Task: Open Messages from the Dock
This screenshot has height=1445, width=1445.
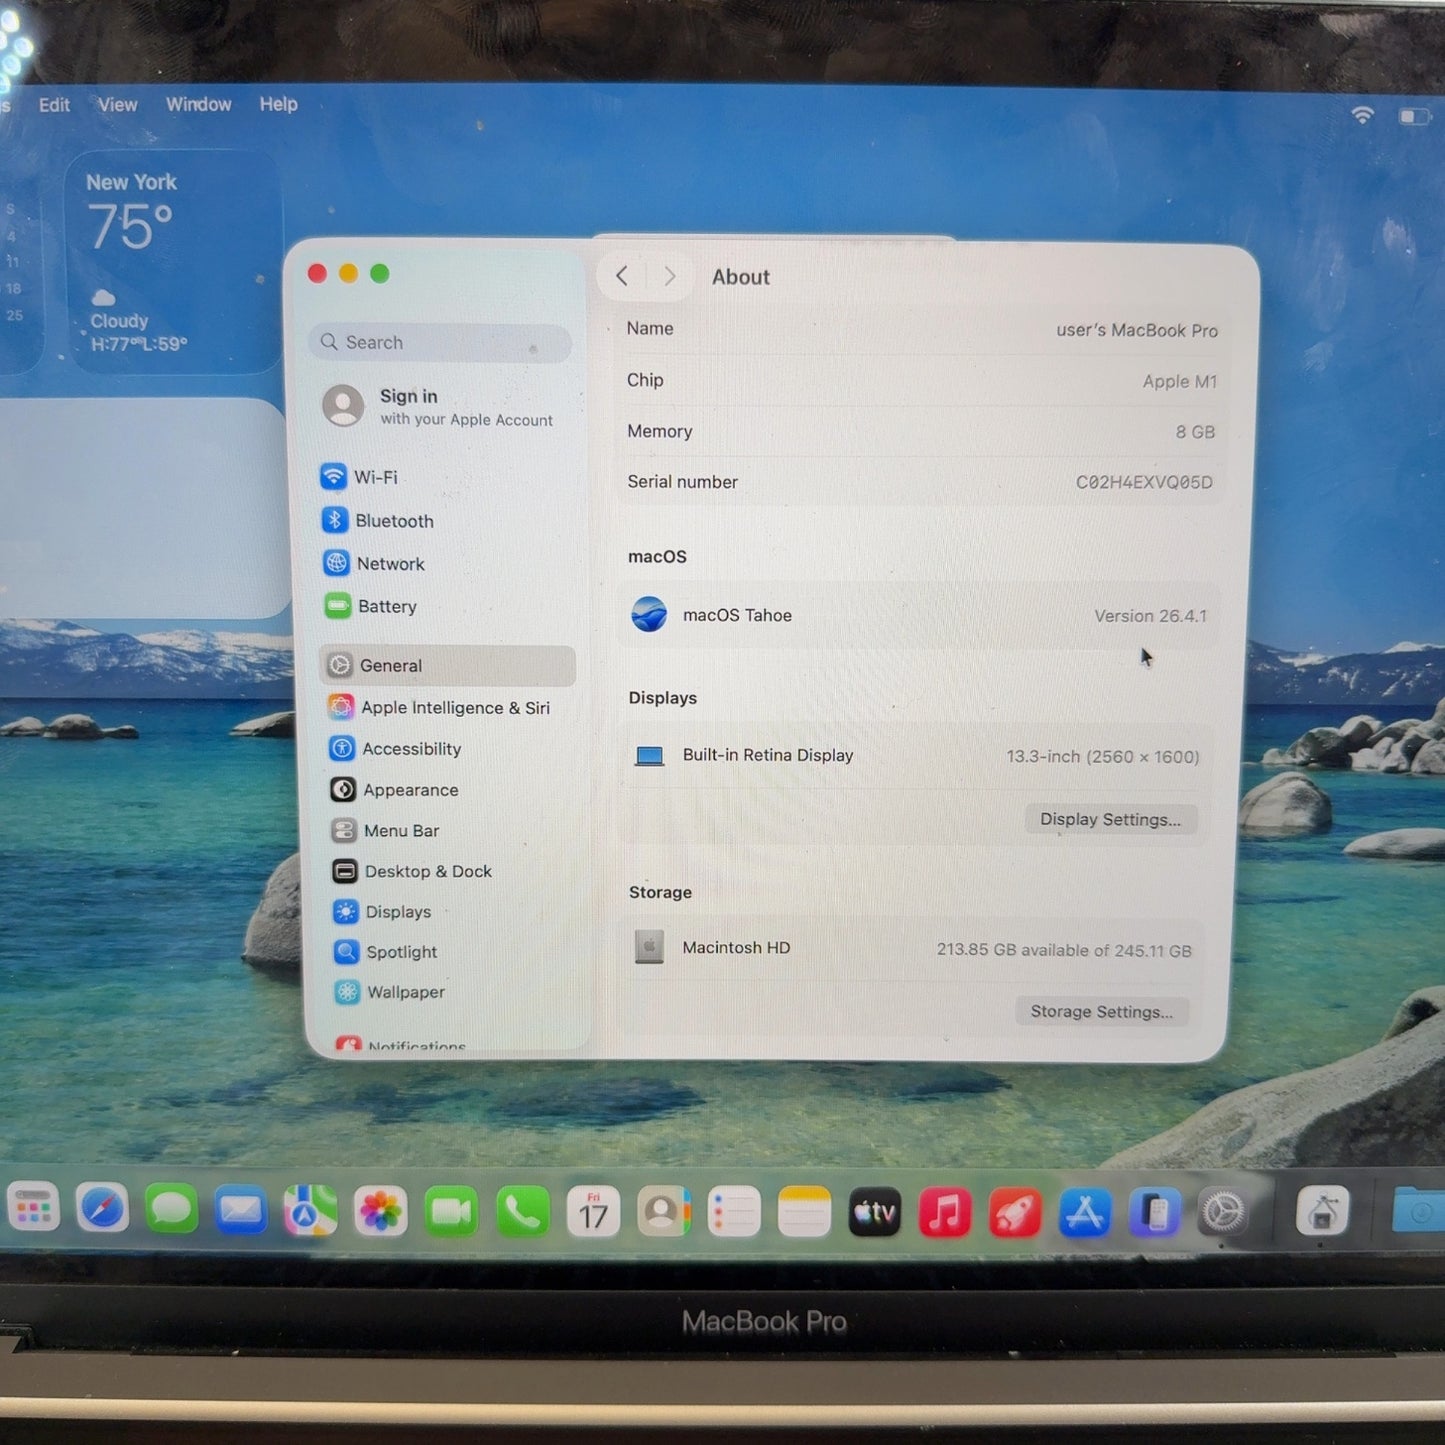Action: point(172,1209)
